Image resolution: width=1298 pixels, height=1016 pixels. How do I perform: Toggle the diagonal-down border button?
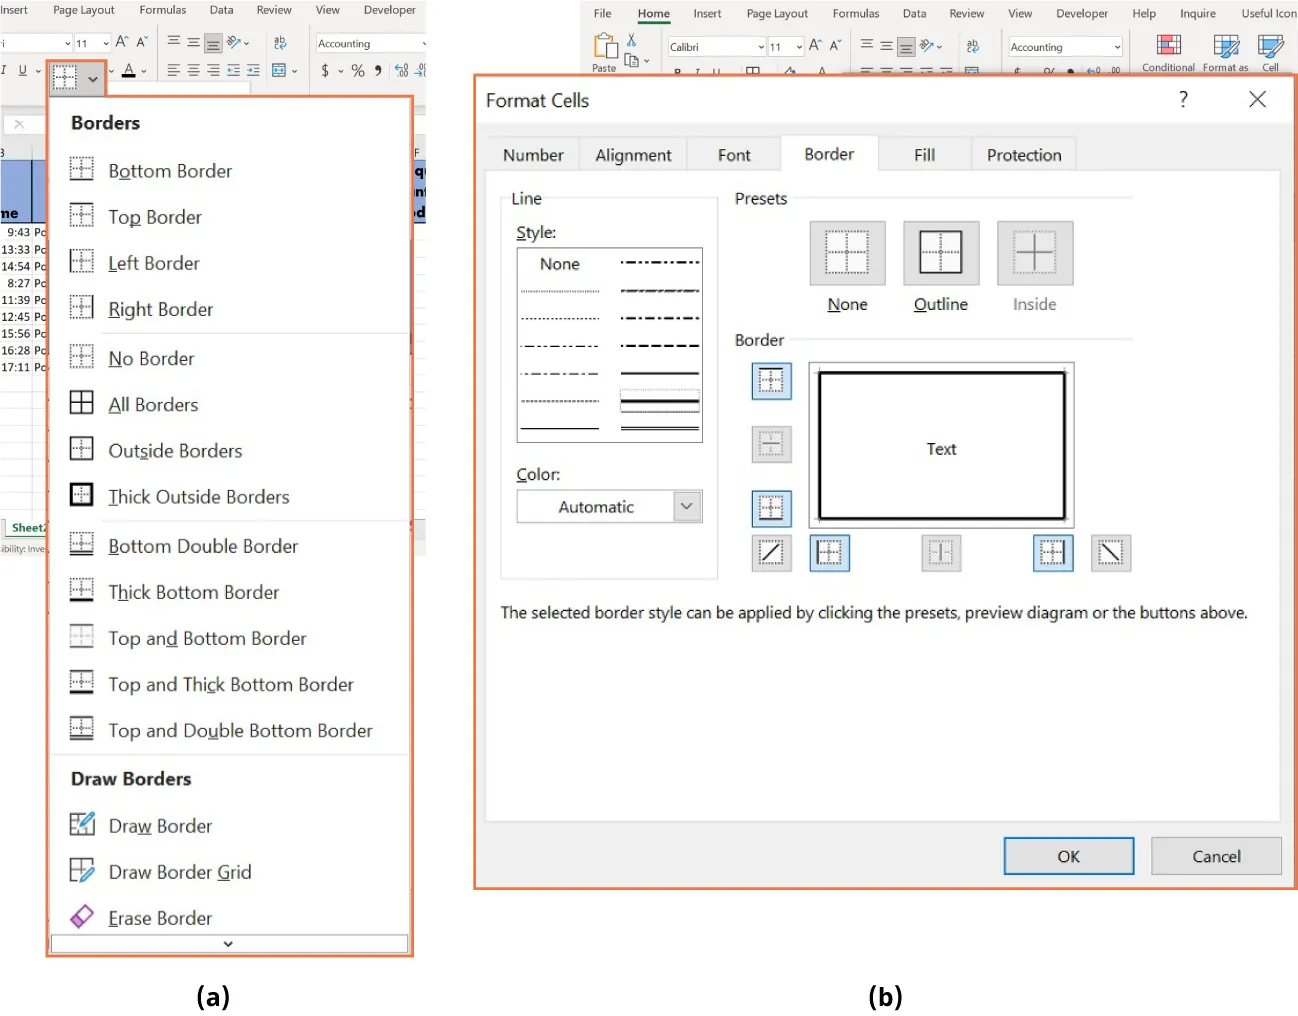1111,553
